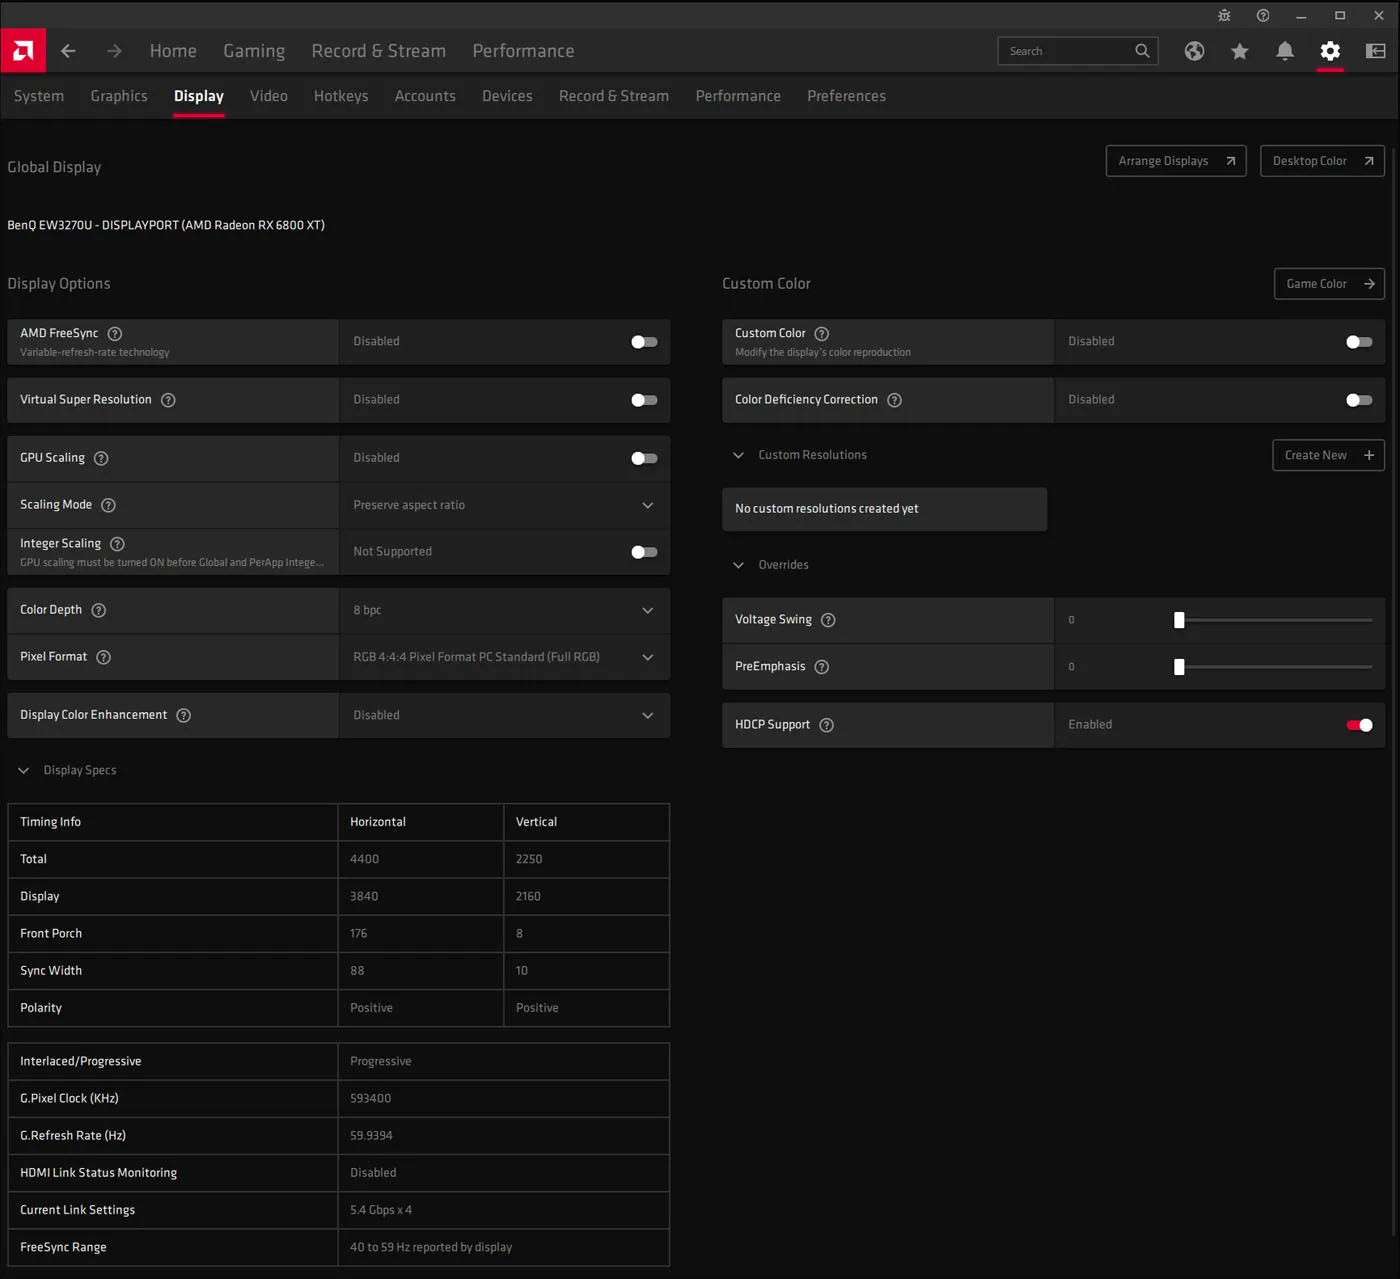This screenshot has width=1400, height=1279.
Task: Switch to the Devices tab
Action: (x=507, y=96)
